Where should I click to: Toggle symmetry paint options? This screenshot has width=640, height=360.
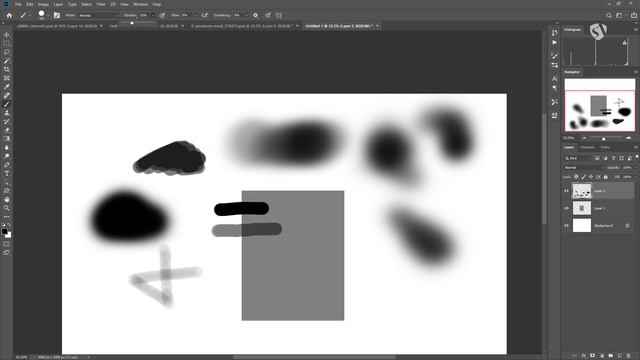click(279, 15)
